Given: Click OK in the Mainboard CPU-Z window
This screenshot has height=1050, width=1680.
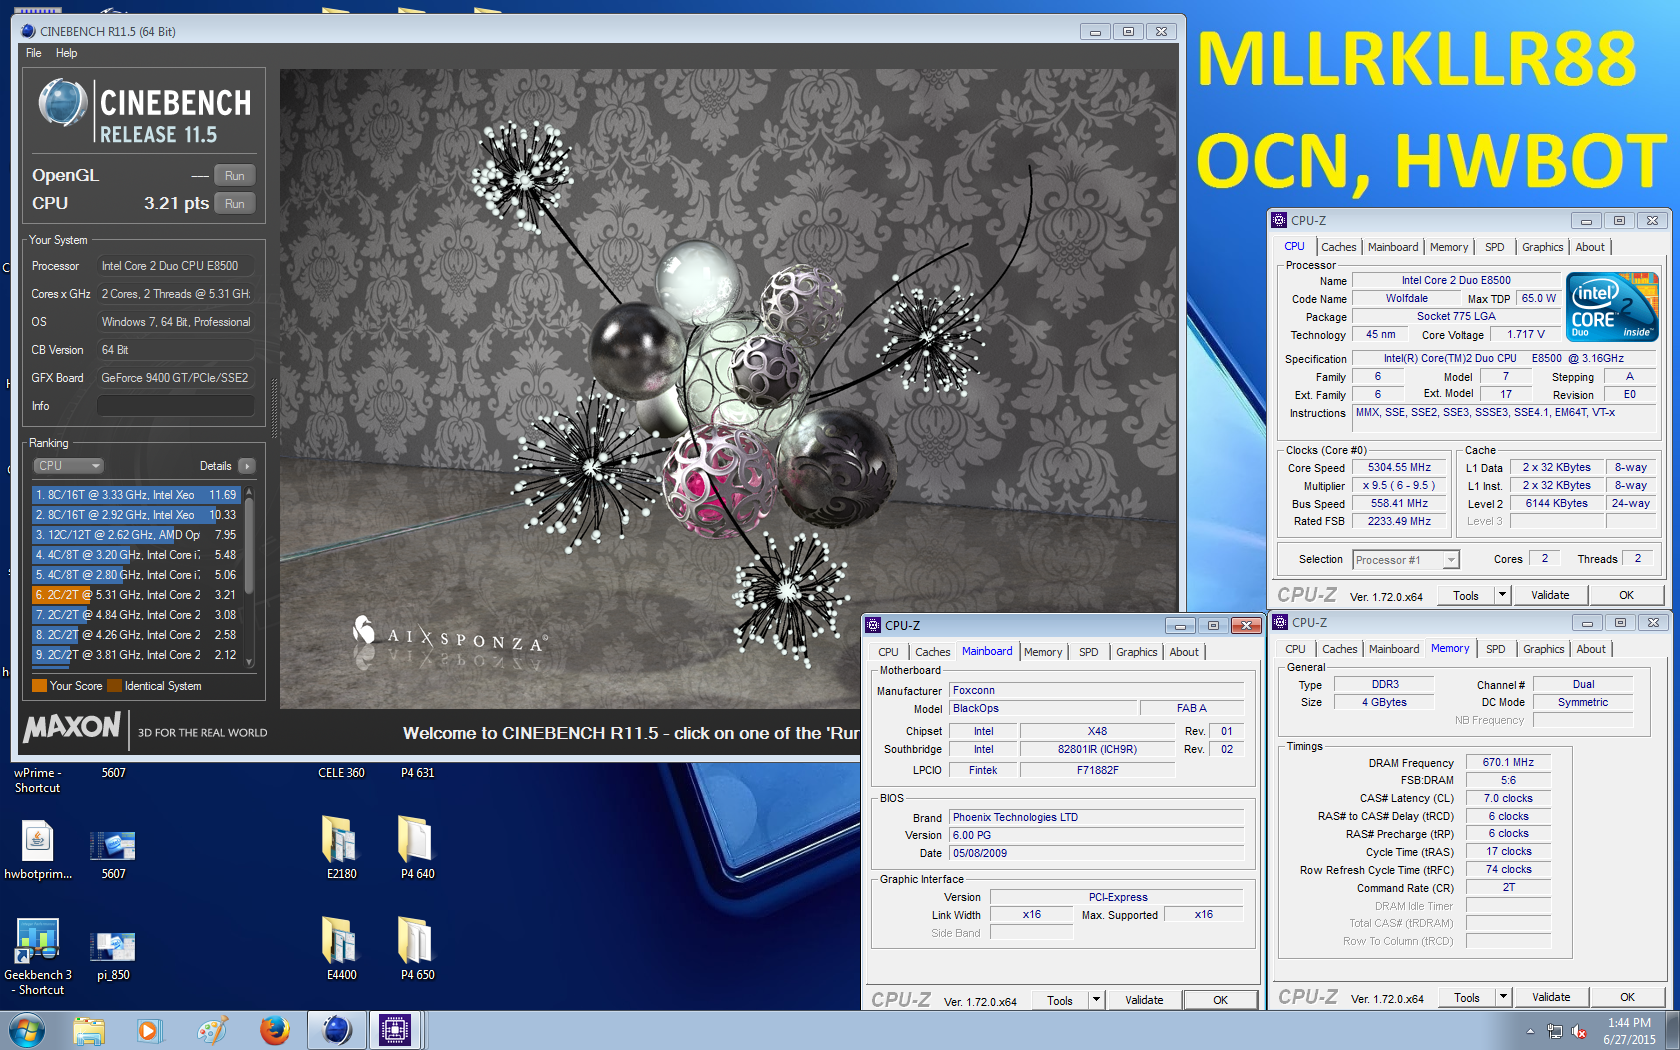Looking at the screenshot, I should pos(1220,1000).
